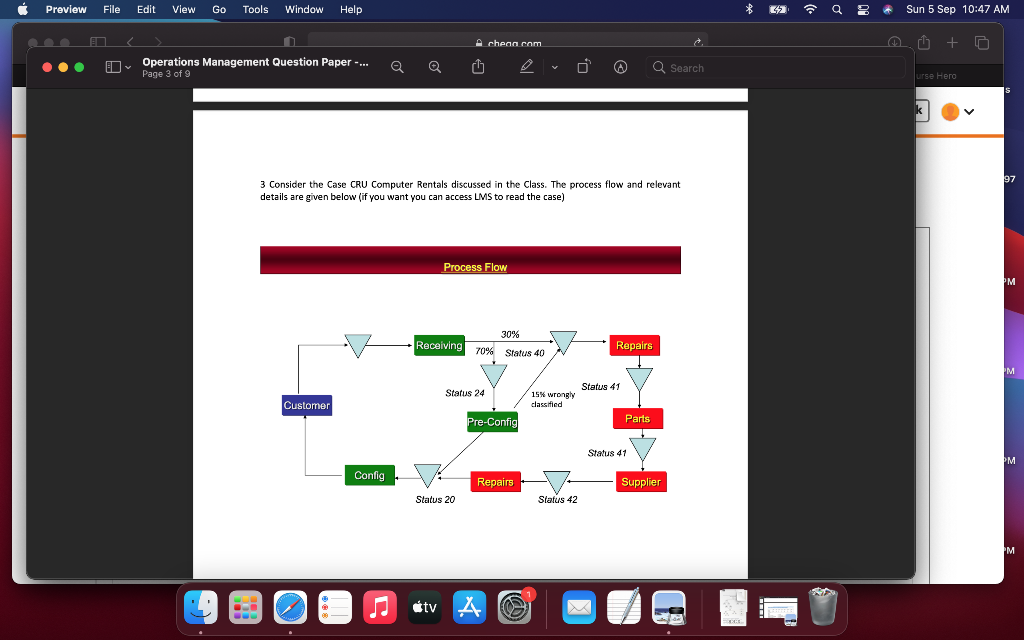
Task: Zoom out the PDF page
Action: point(397,68)
